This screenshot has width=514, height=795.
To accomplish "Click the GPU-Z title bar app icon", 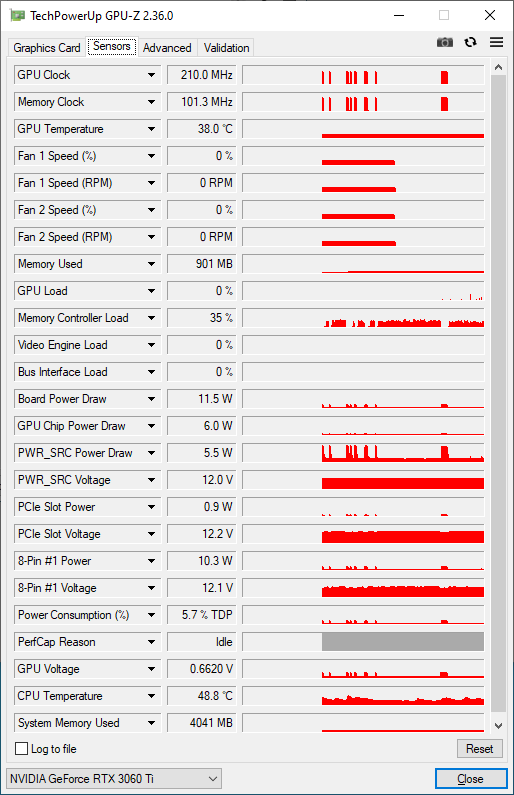I will tap(17, 15).
